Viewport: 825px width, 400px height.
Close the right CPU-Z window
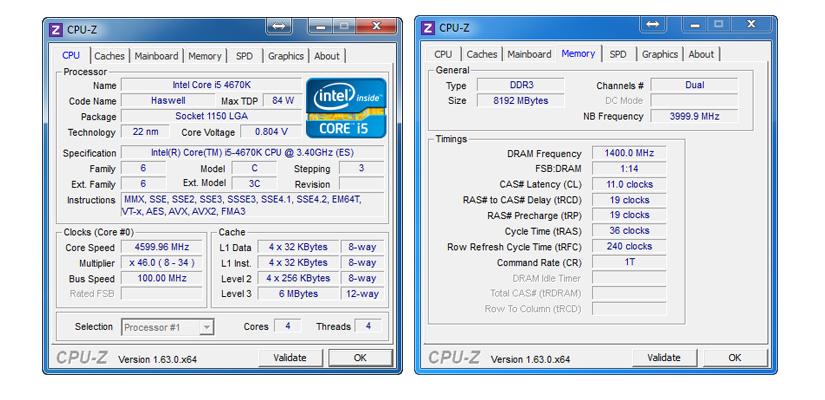(x=751, y=24)
